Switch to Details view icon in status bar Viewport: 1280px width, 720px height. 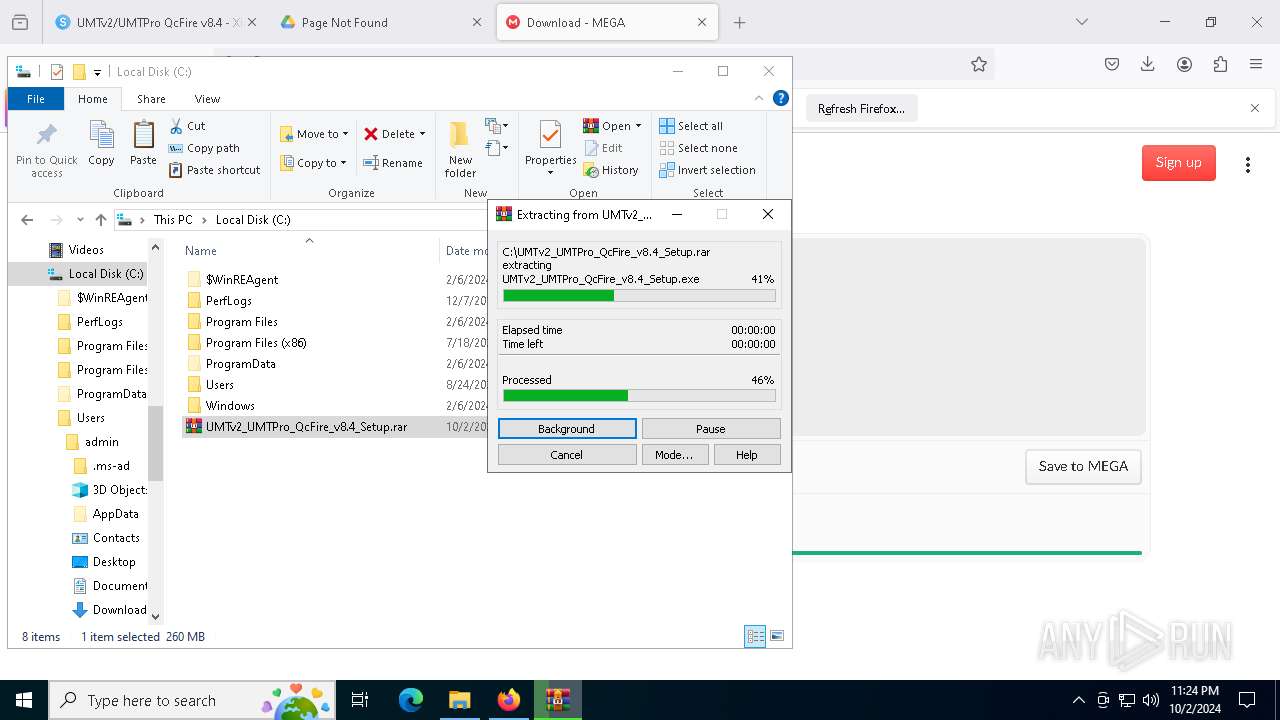point(755,636)
